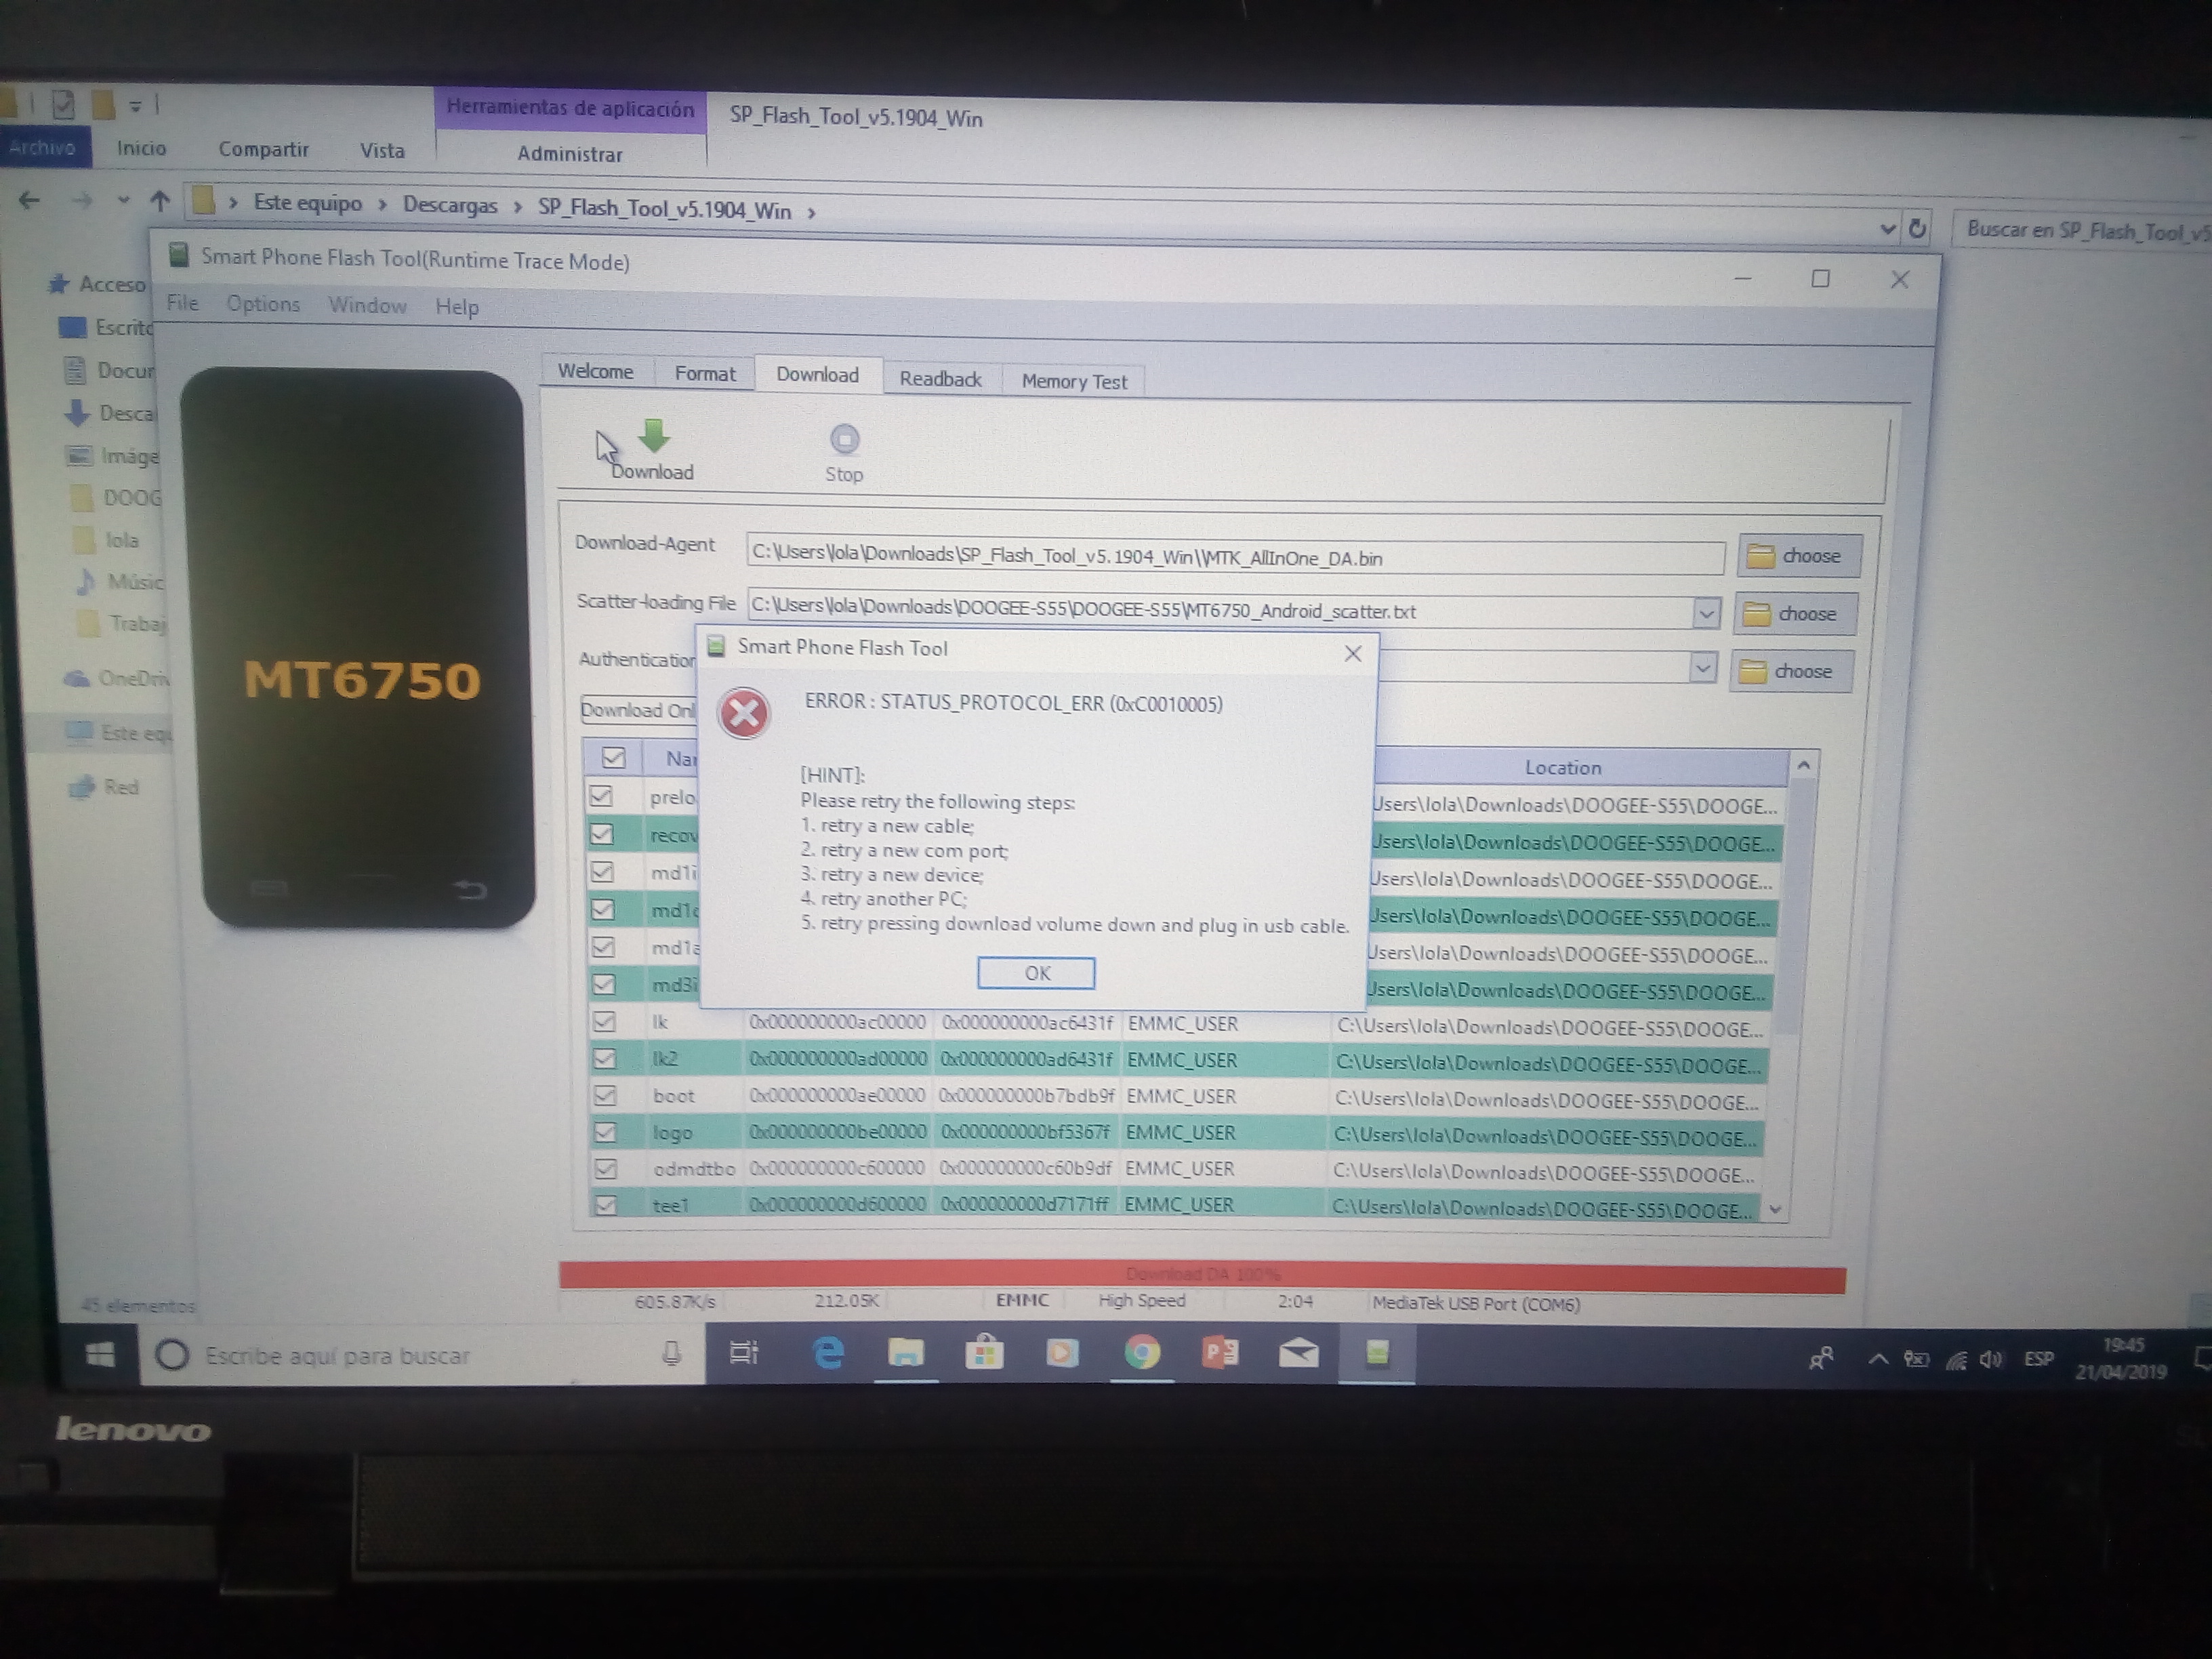2212x1659 pixels.
Task: Select OneDrive in Explorer sidebar
Action: tap(116, 679)
